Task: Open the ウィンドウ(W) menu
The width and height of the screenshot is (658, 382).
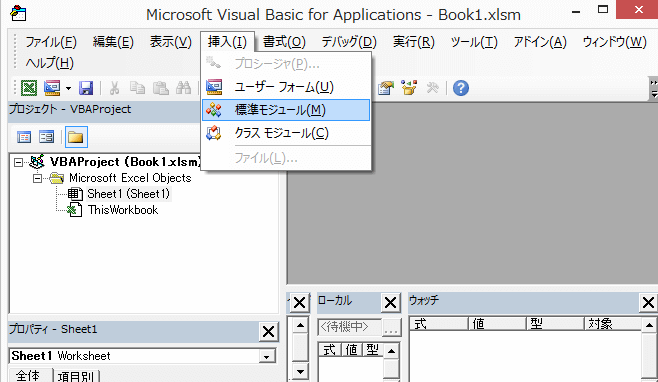Action: [x=614, y=42]
